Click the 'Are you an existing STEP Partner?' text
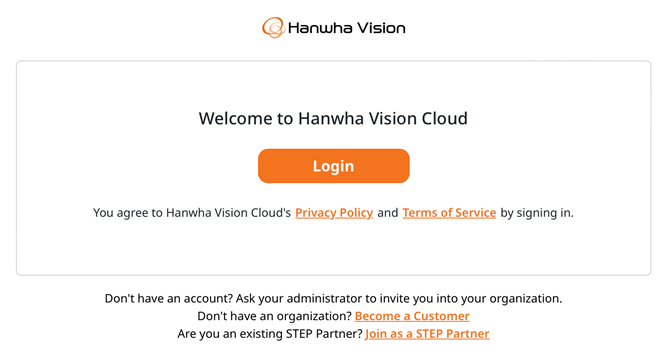 coord(270,334)
